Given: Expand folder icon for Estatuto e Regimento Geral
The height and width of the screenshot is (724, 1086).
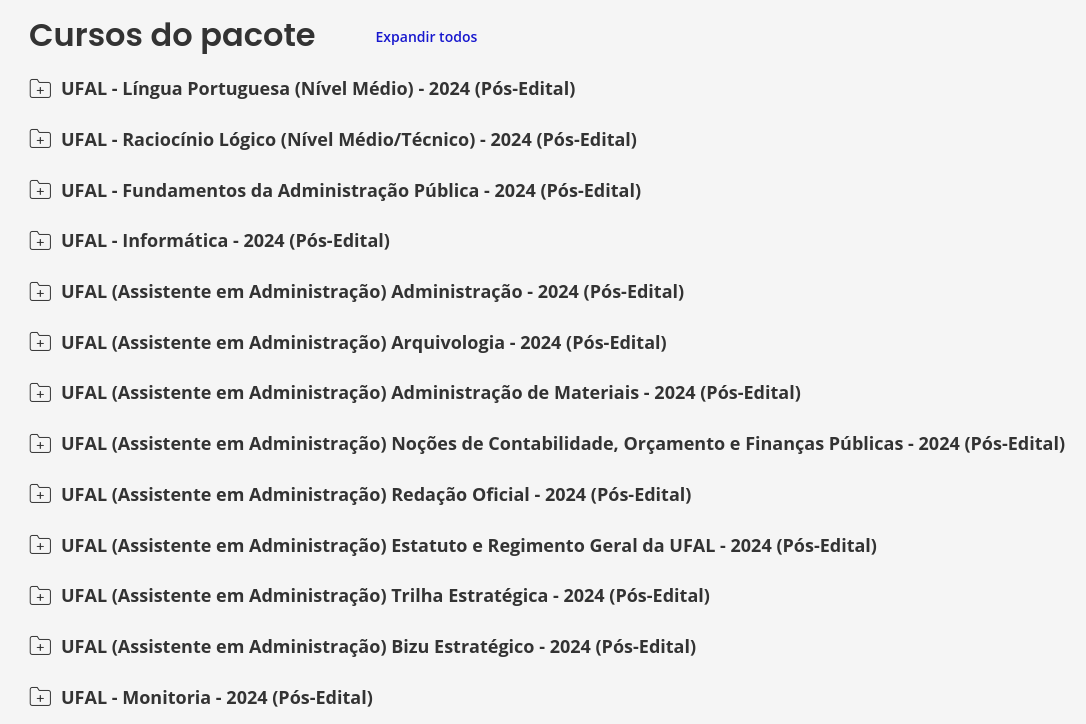Looking at the screenshot, I should [x=40, y=545].
